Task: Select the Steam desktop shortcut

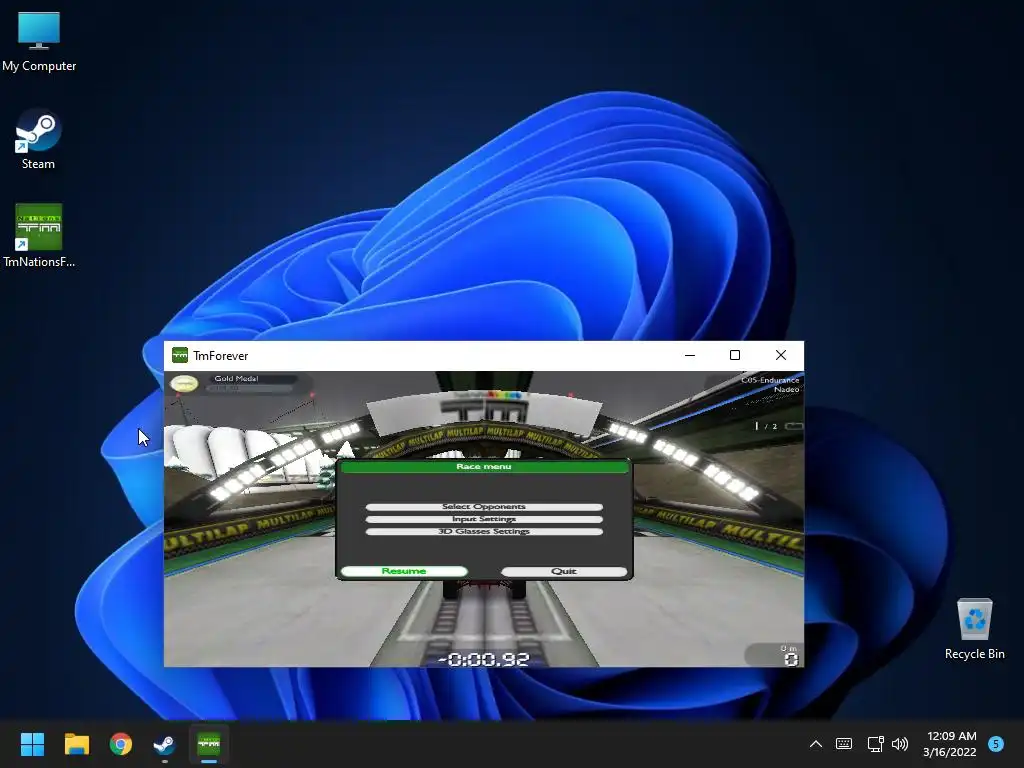Action: coord(39,140)
